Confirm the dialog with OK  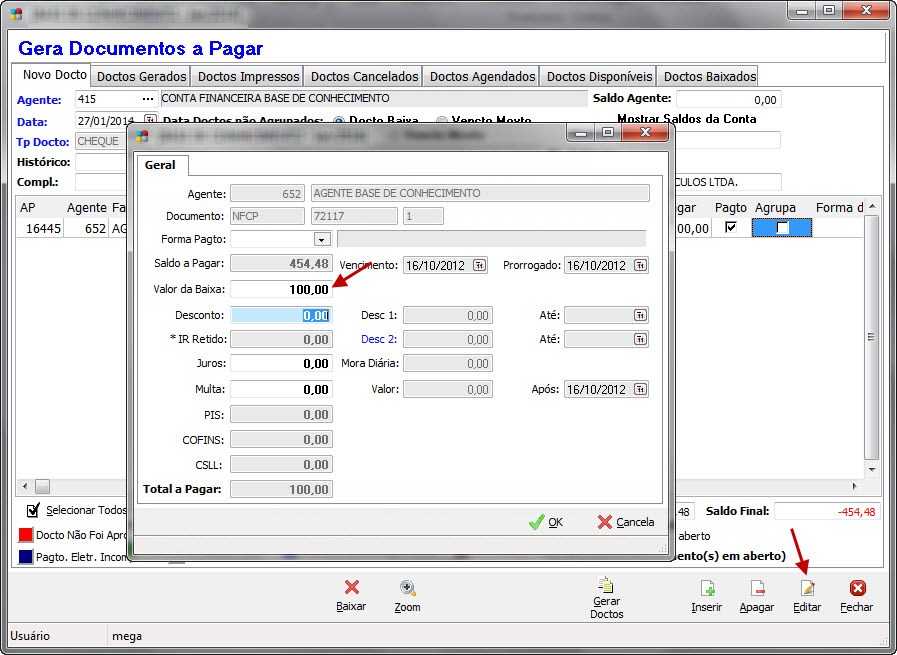(x=546, y=522)
